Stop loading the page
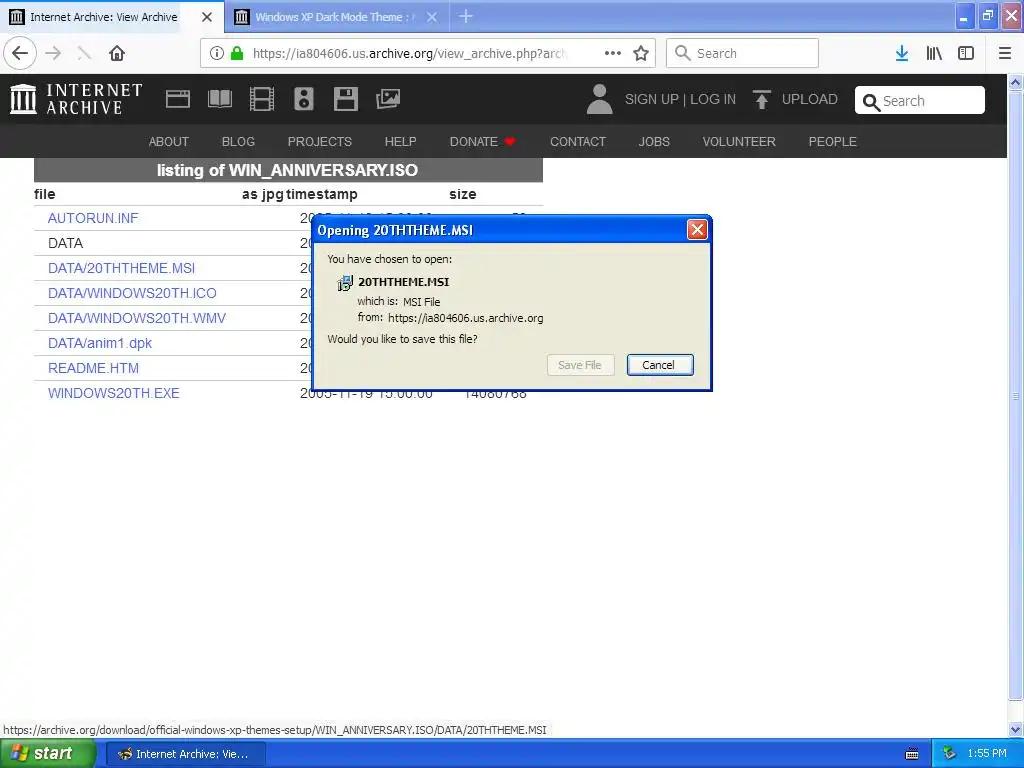The width and height of the screenshot is (1024, 768). [84, 53]
